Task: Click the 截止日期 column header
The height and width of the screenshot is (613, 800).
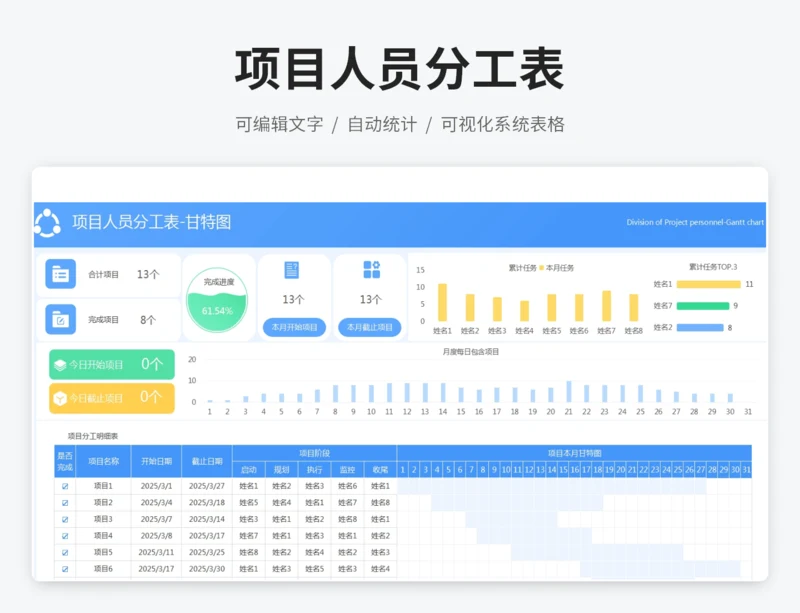Action: [x=207, y=461]
